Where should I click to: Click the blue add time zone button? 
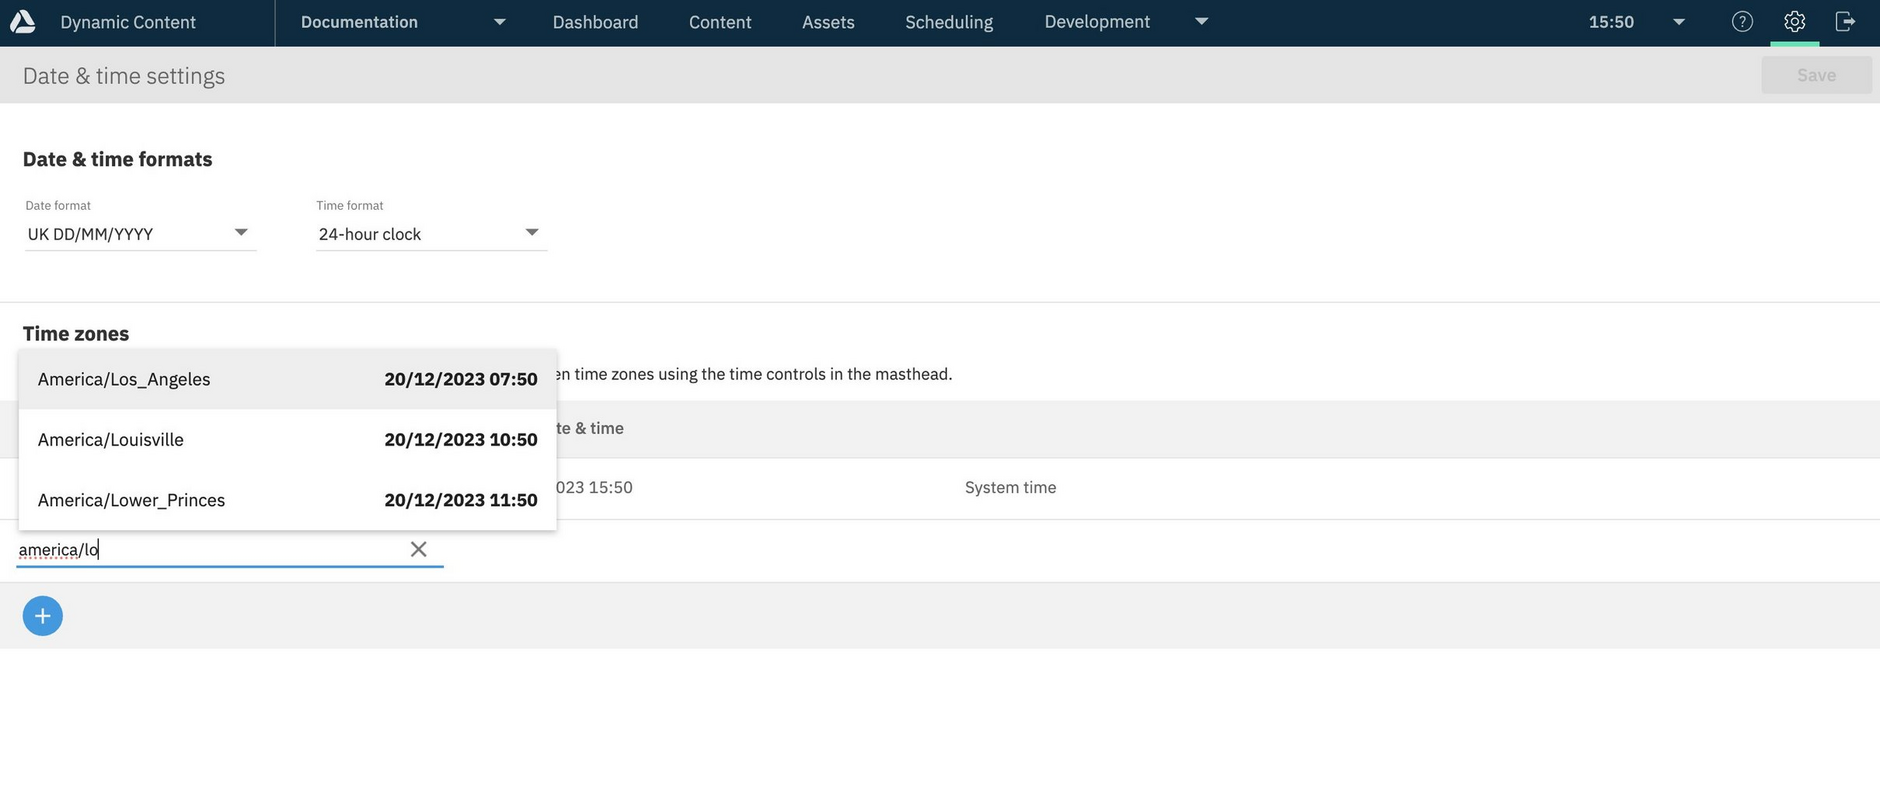[43, 616]
